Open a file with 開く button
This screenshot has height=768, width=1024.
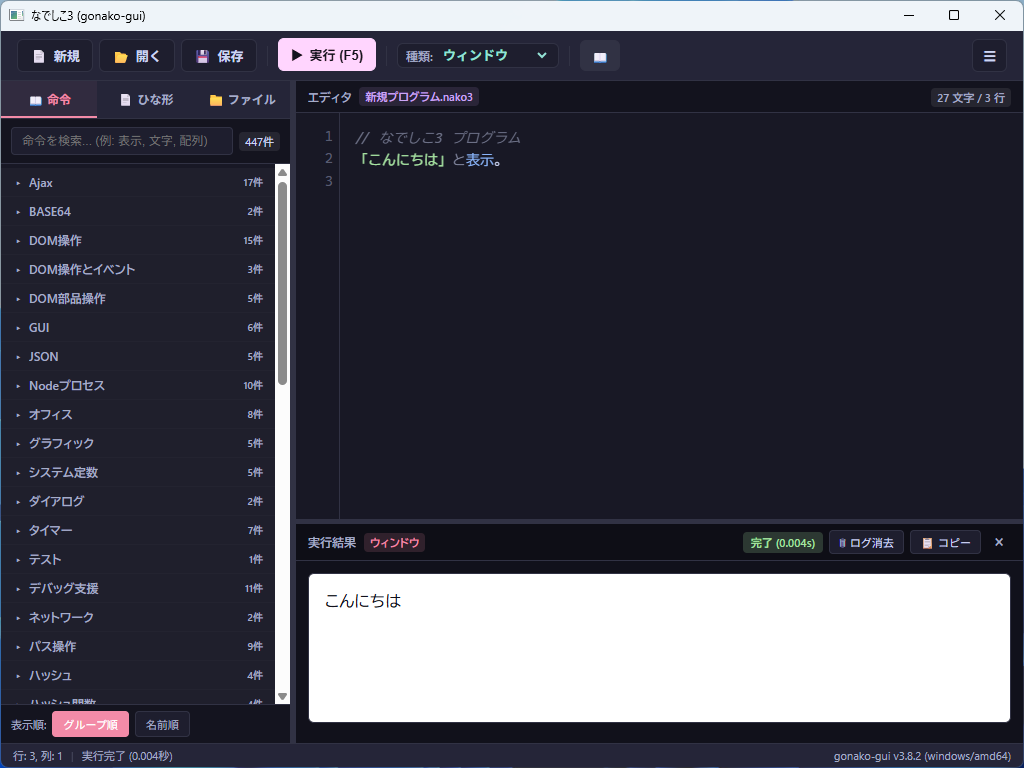pos(136,56)
